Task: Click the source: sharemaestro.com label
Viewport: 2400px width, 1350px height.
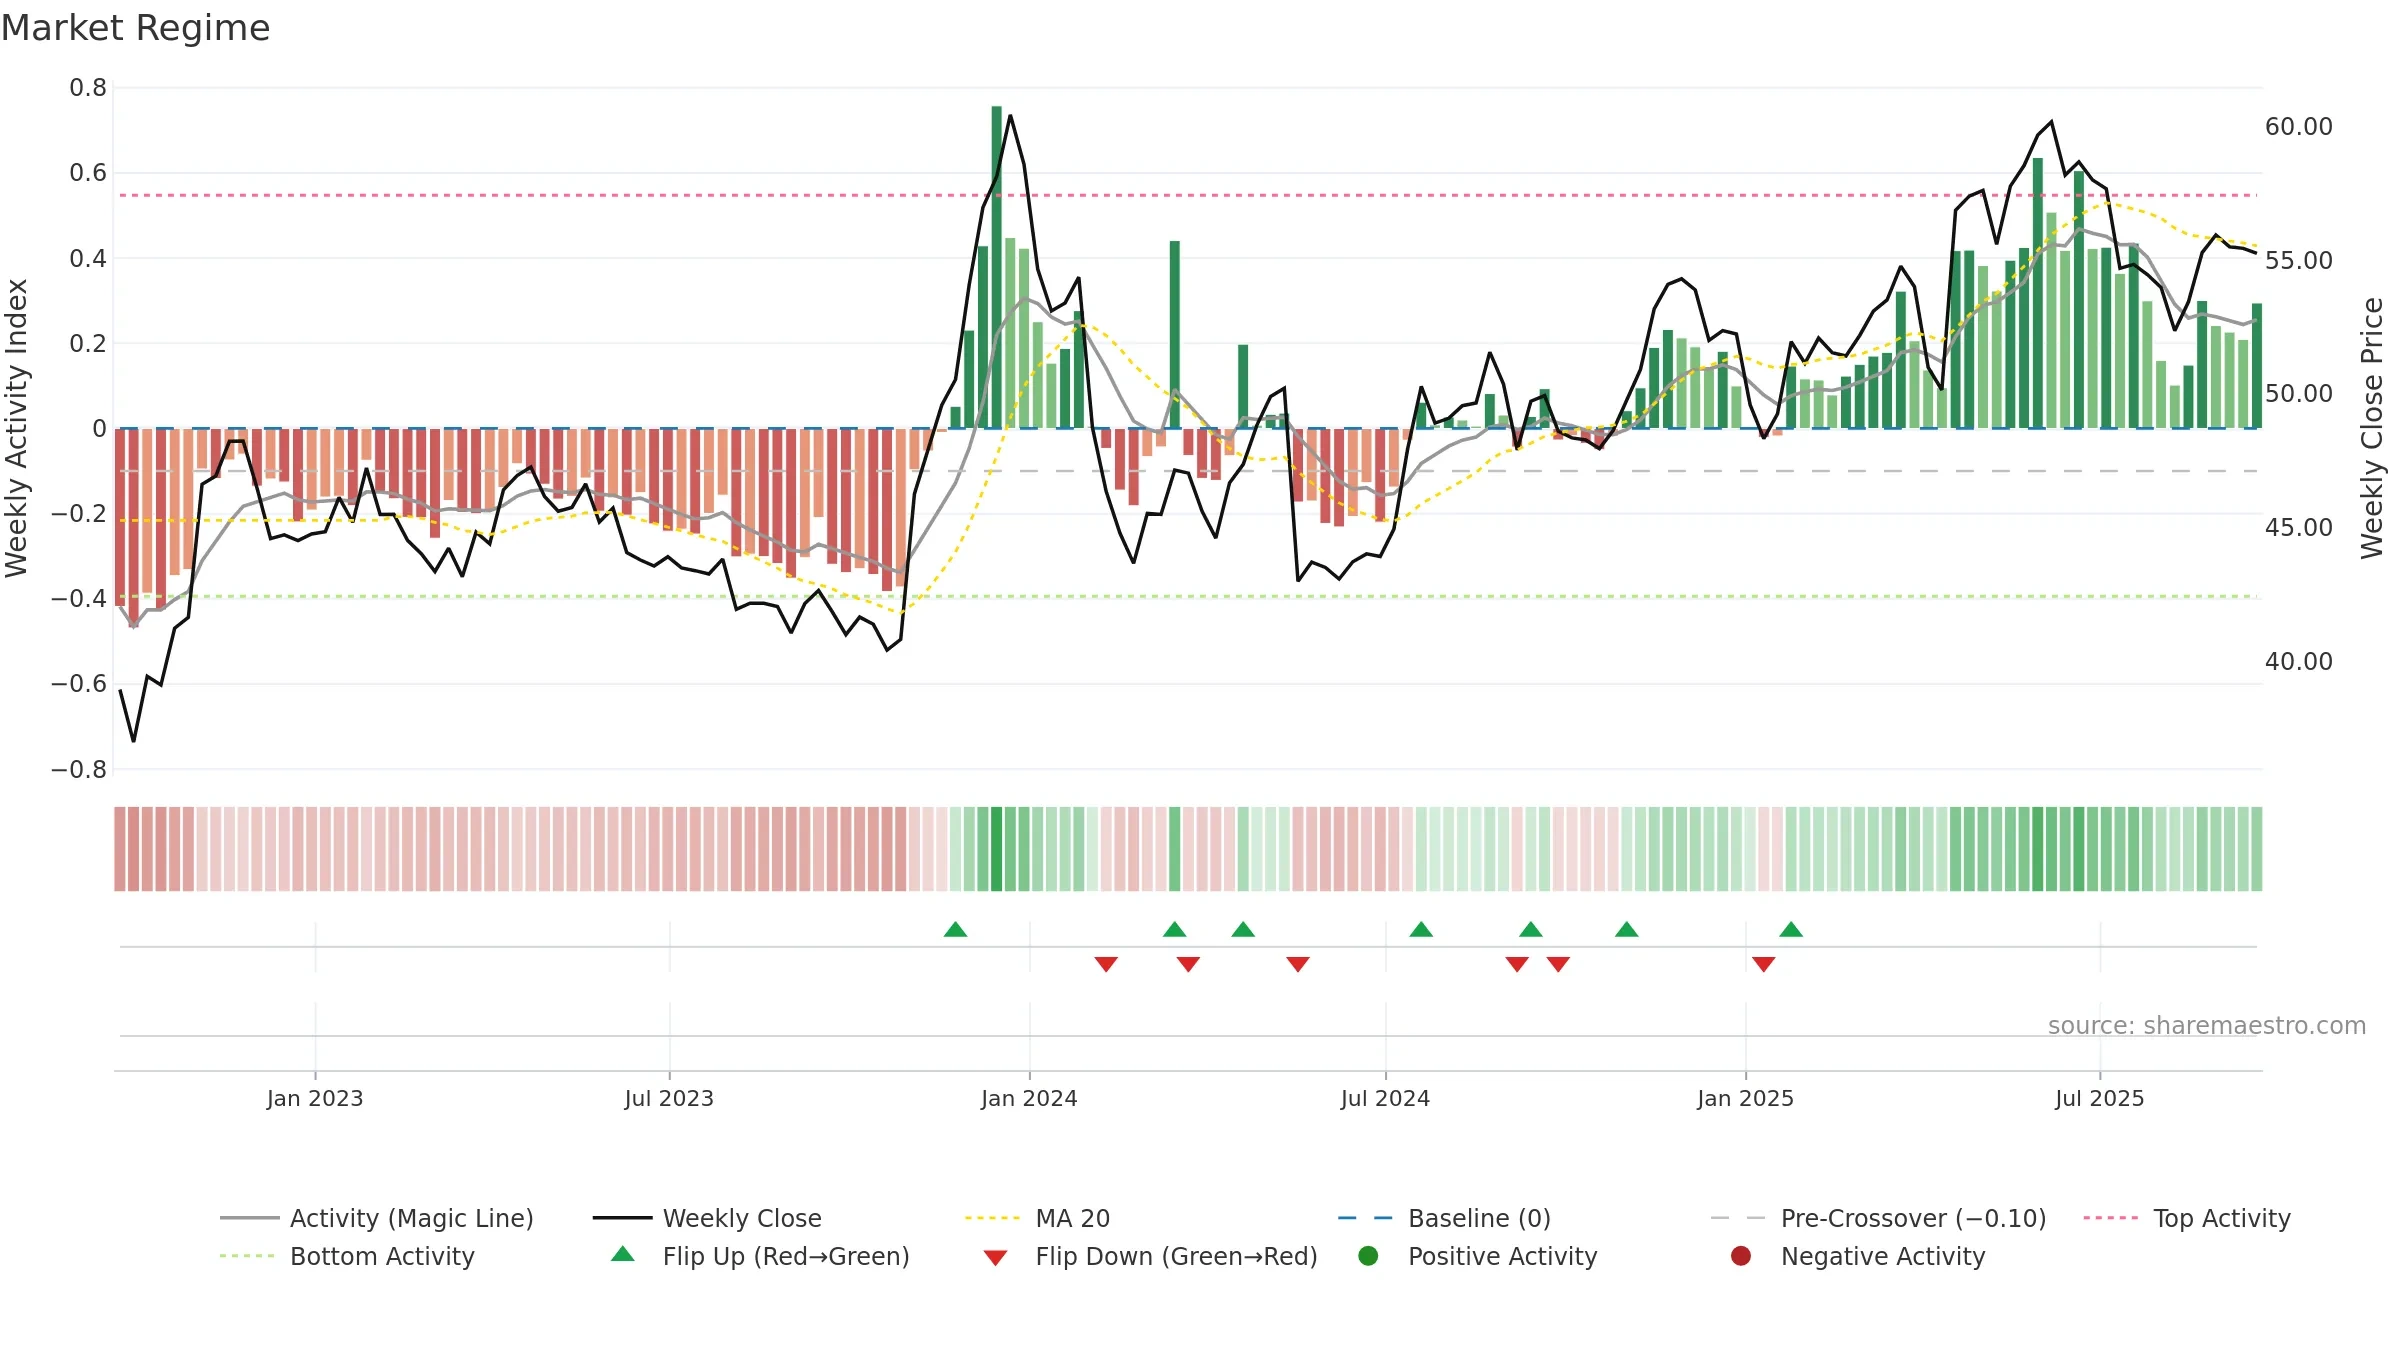Action: [2207, 1026]
